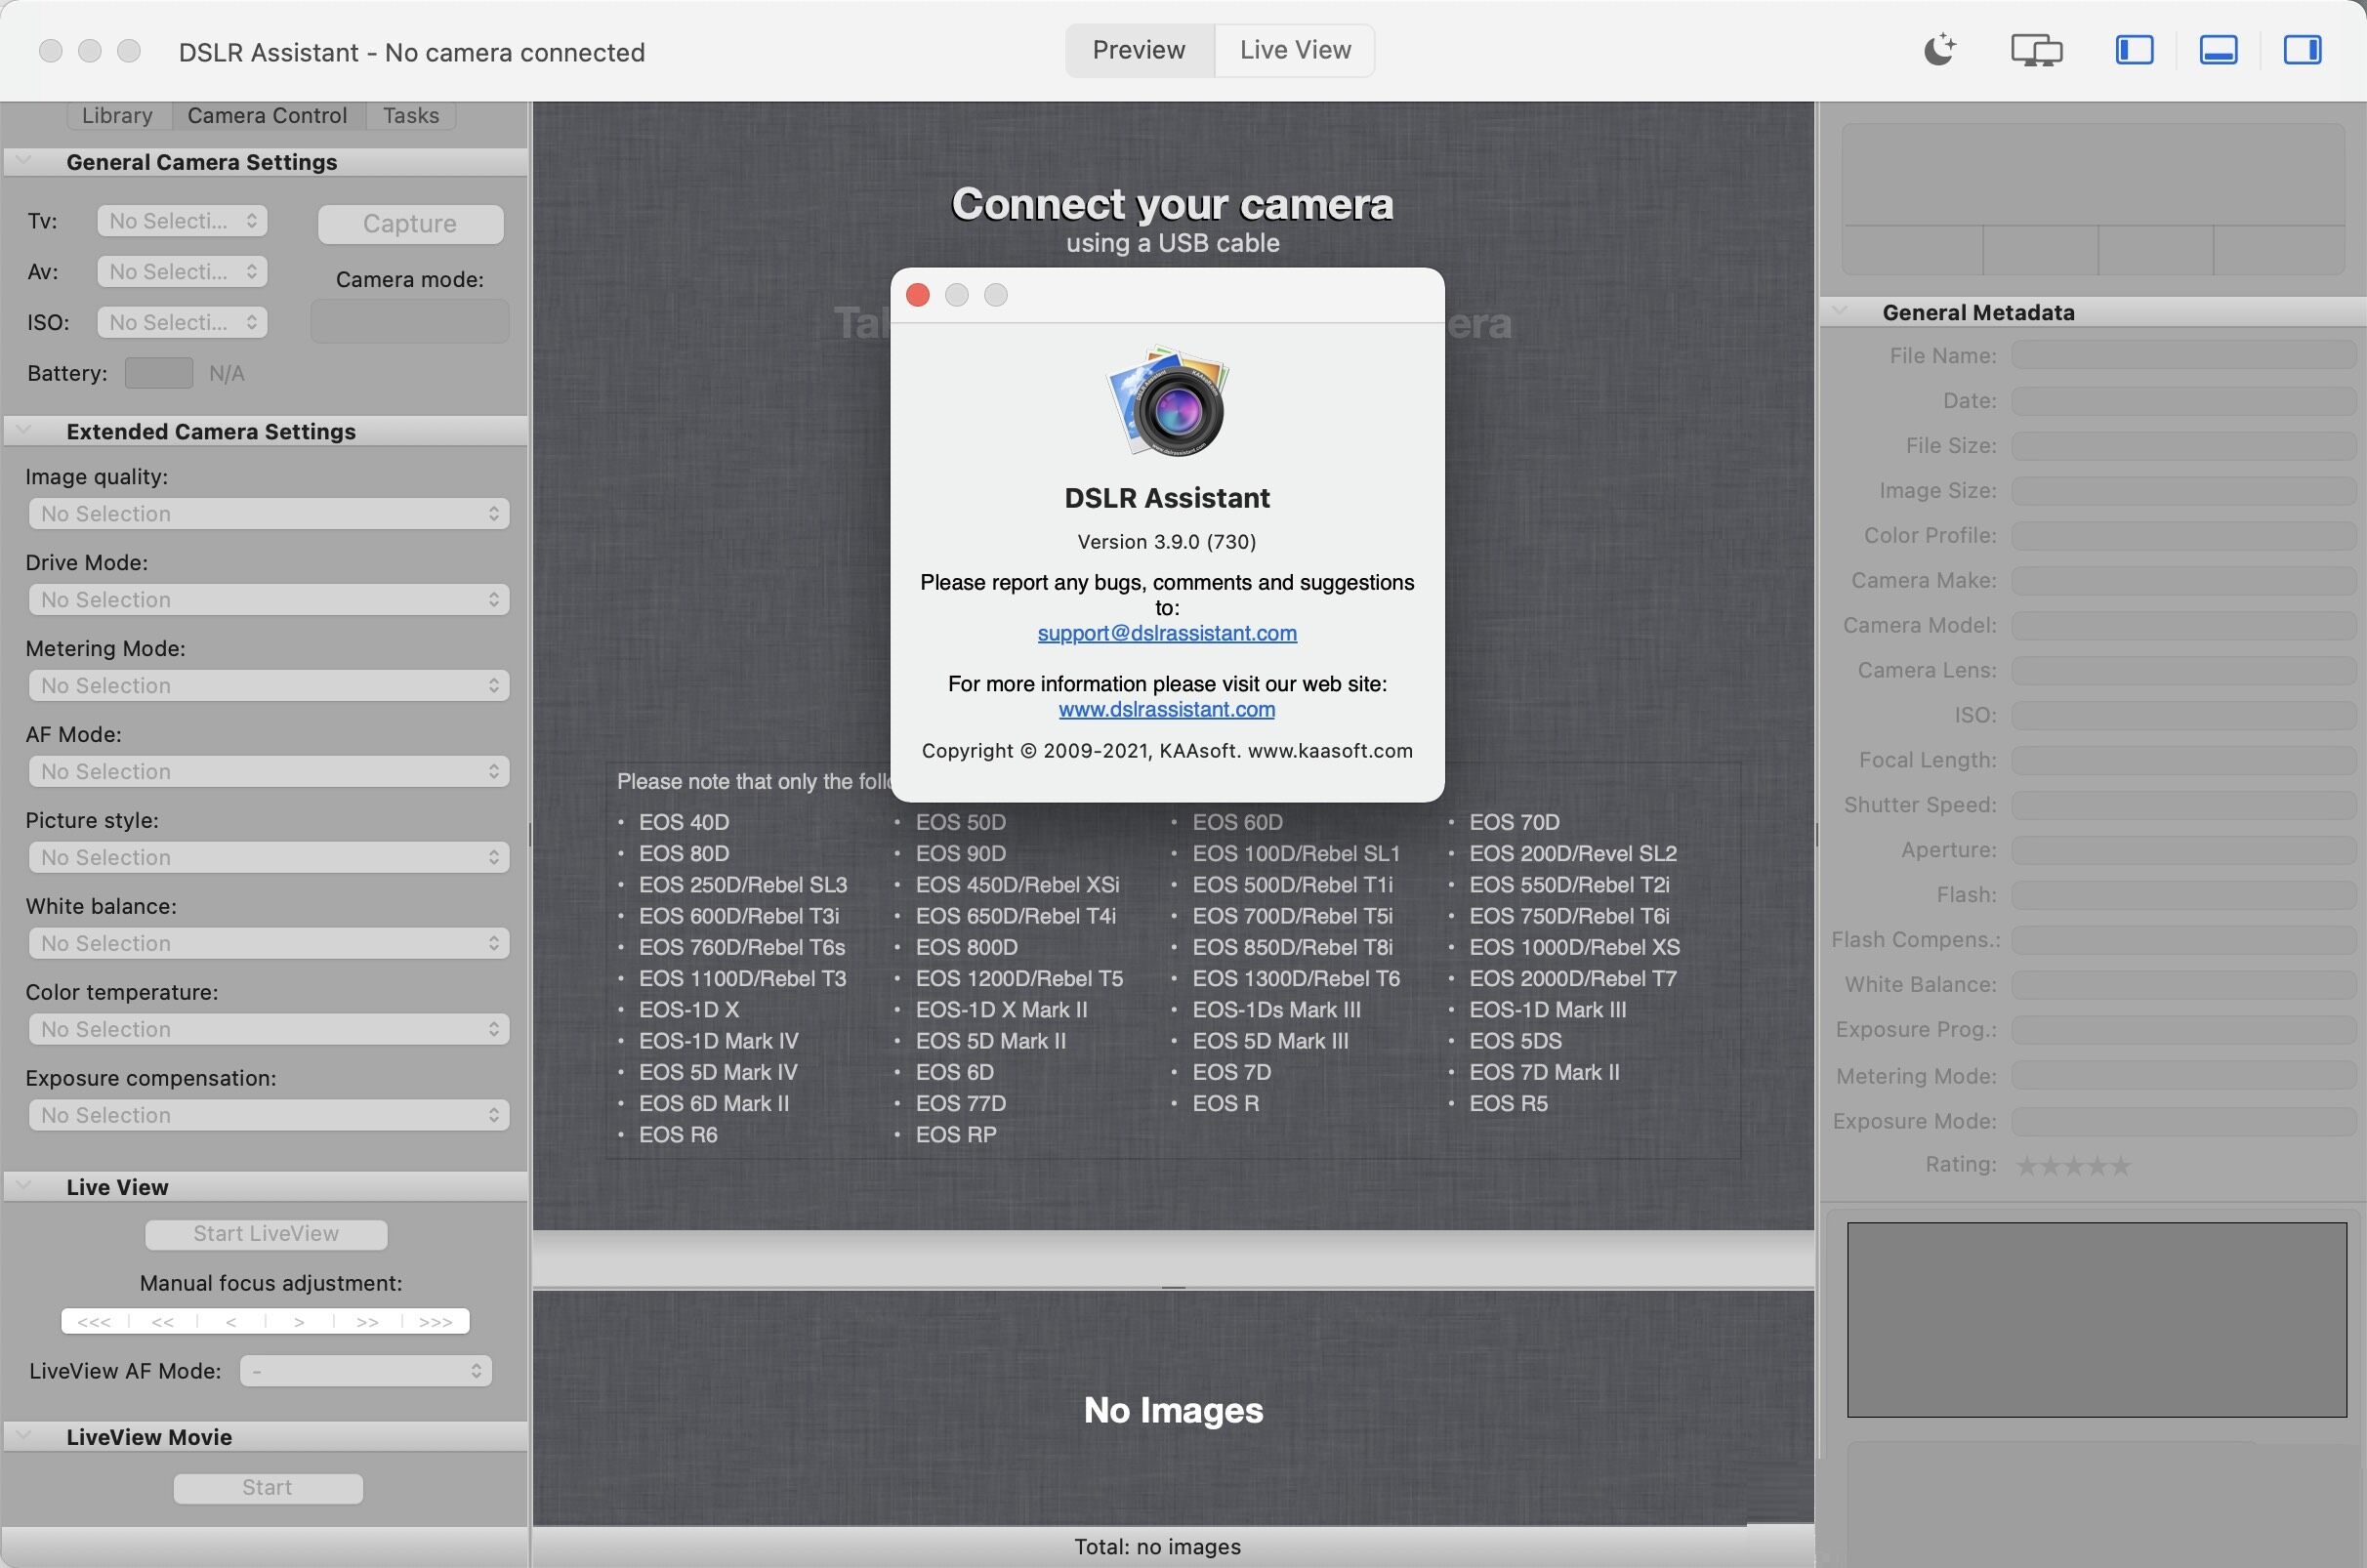2367x1568 pixels.
Task: Switch to the Library tab
Action: click(113, 110)
